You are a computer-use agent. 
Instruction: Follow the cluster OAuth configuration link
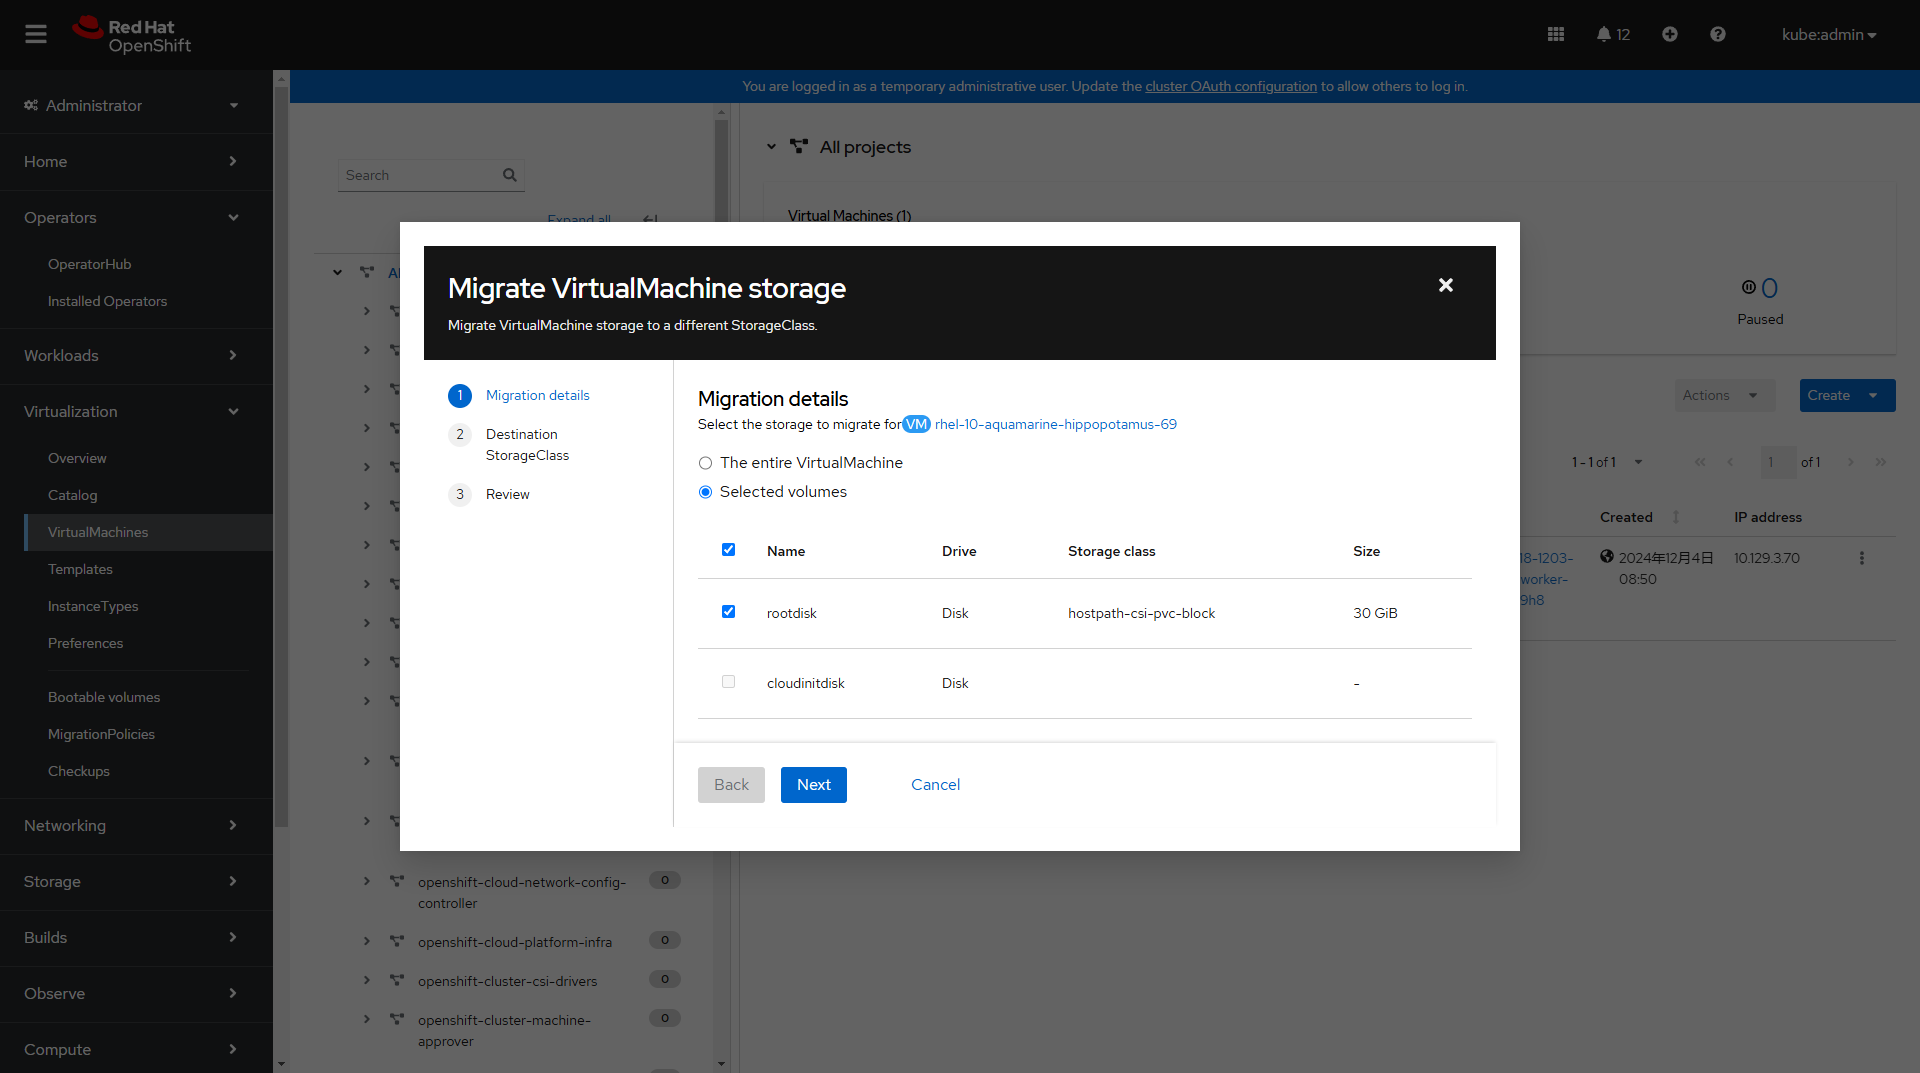1231,86
